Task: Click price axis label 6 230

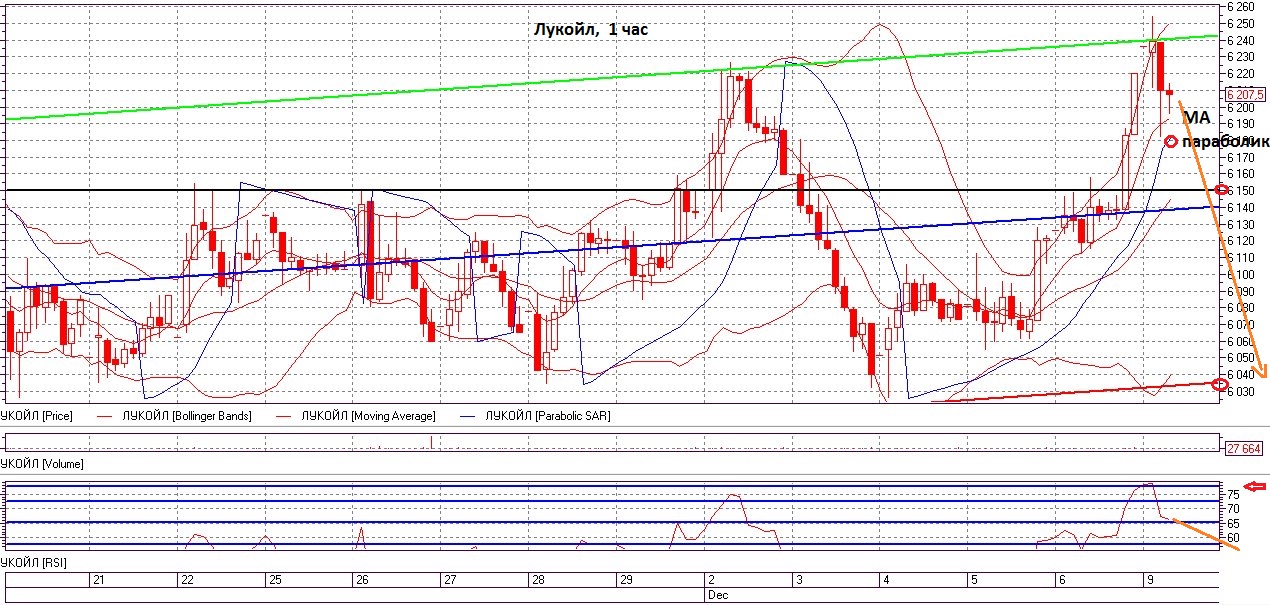Action: tap(1241, 57)
